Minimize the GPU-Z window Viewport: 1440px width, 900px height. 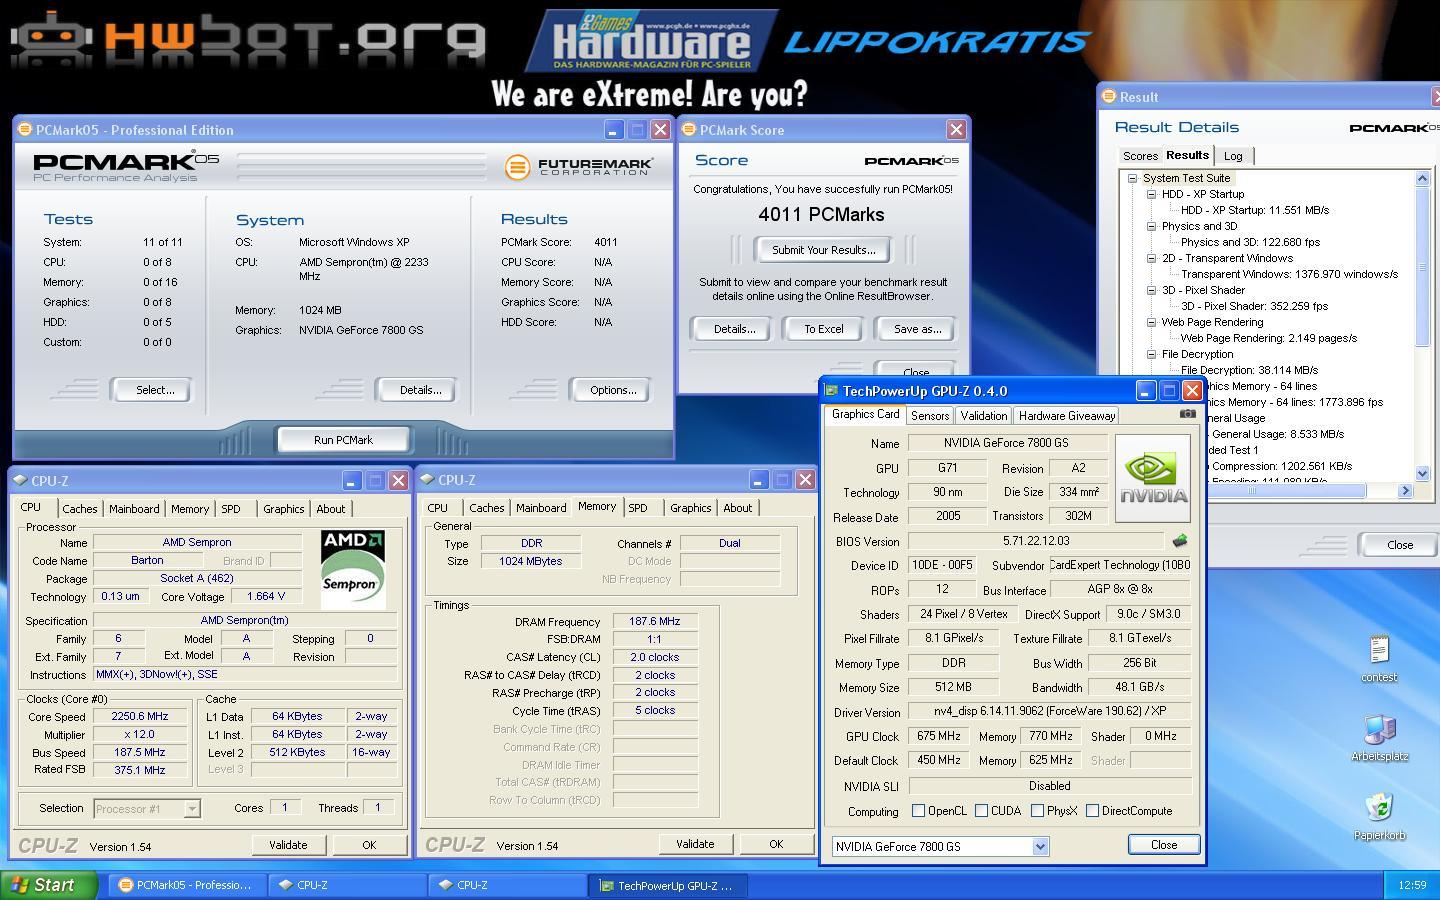pyautogui.click(x=1146, y=390)
